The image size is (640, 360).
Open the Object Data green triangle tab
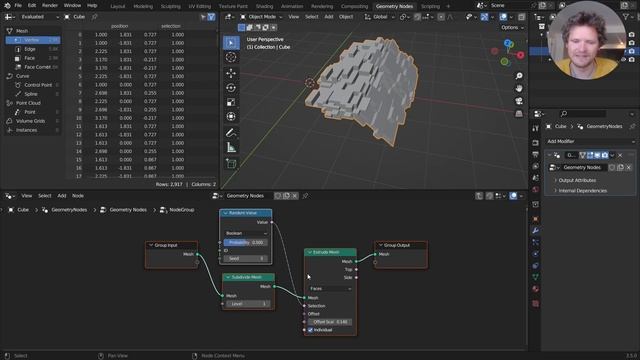(536, 277)
